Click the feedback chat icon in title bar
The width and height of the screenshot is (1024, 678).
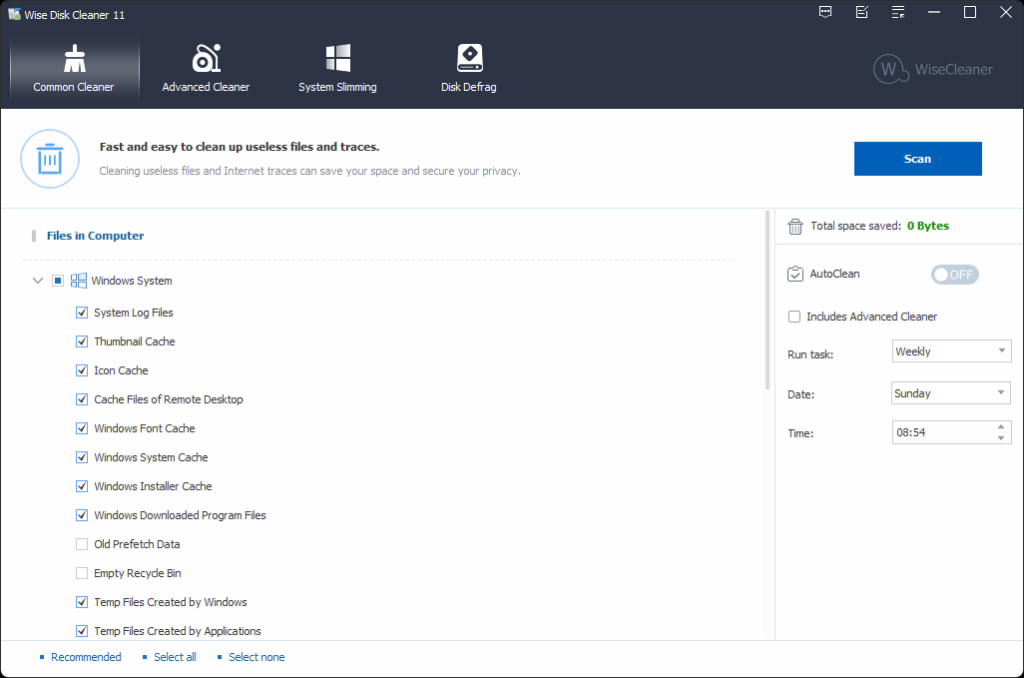(825, 12)
